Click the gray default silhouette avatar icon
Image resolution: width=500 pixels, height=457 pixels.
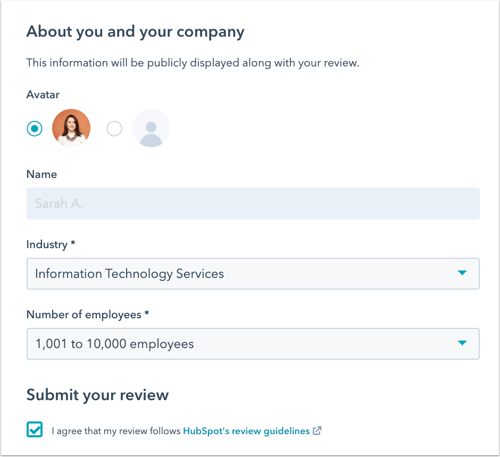click(x=151, y=128)
